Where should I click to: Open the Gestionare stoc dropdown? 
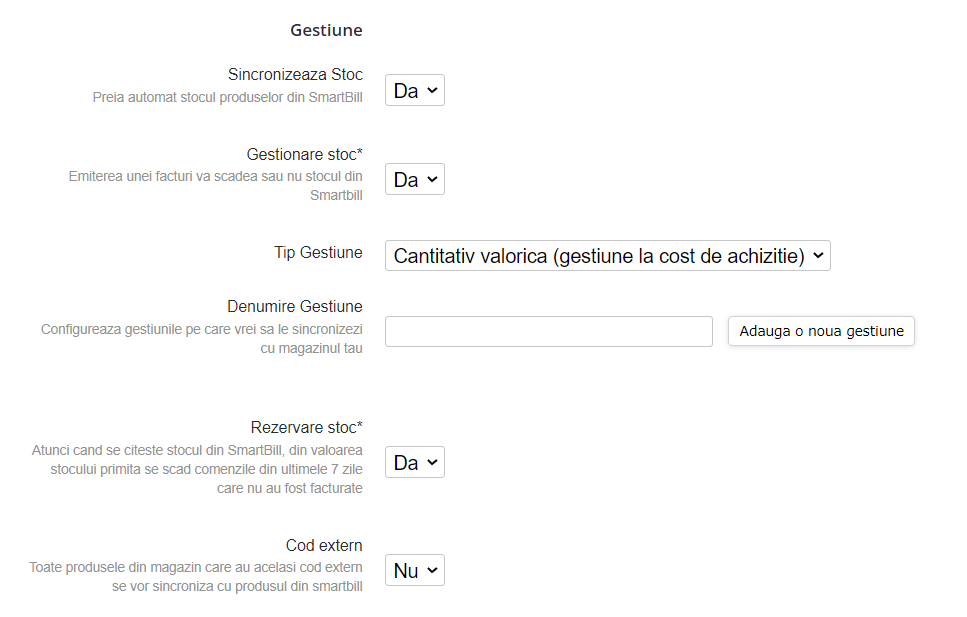coord(414,179)
